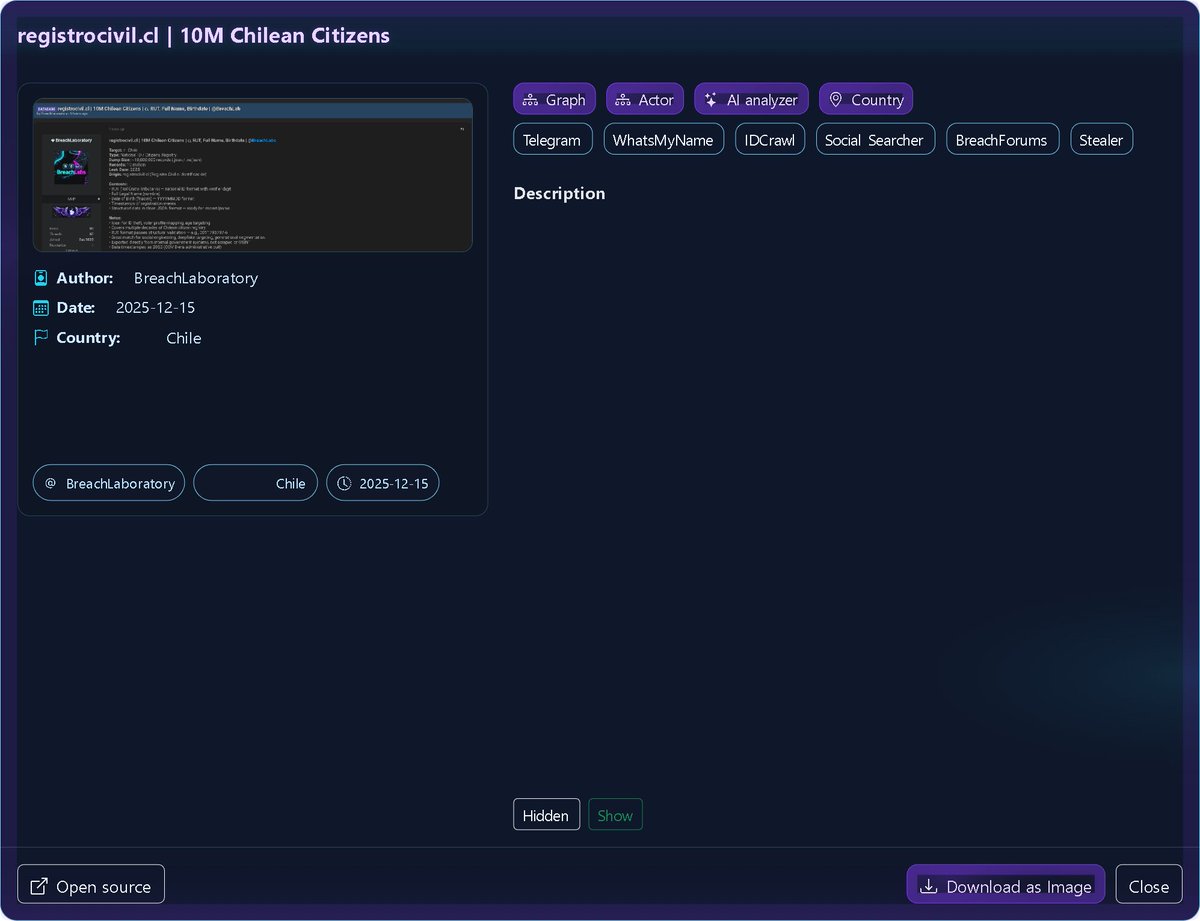Download the card as image
Image resolution: width=1200 pixels, height=921 pixels.
(x=1006, y=886)
